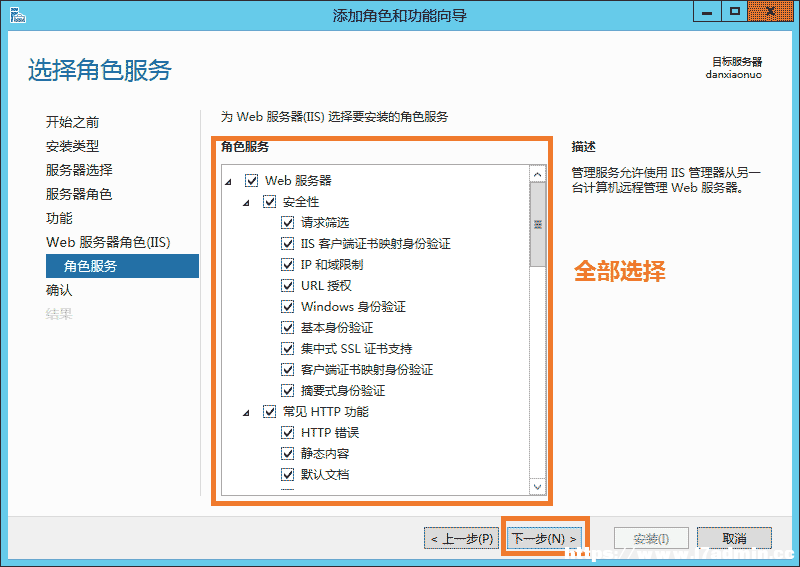Click the role services scrollbar thumb
The width and height of the screenshot is (800, 567).
point(537,225)
